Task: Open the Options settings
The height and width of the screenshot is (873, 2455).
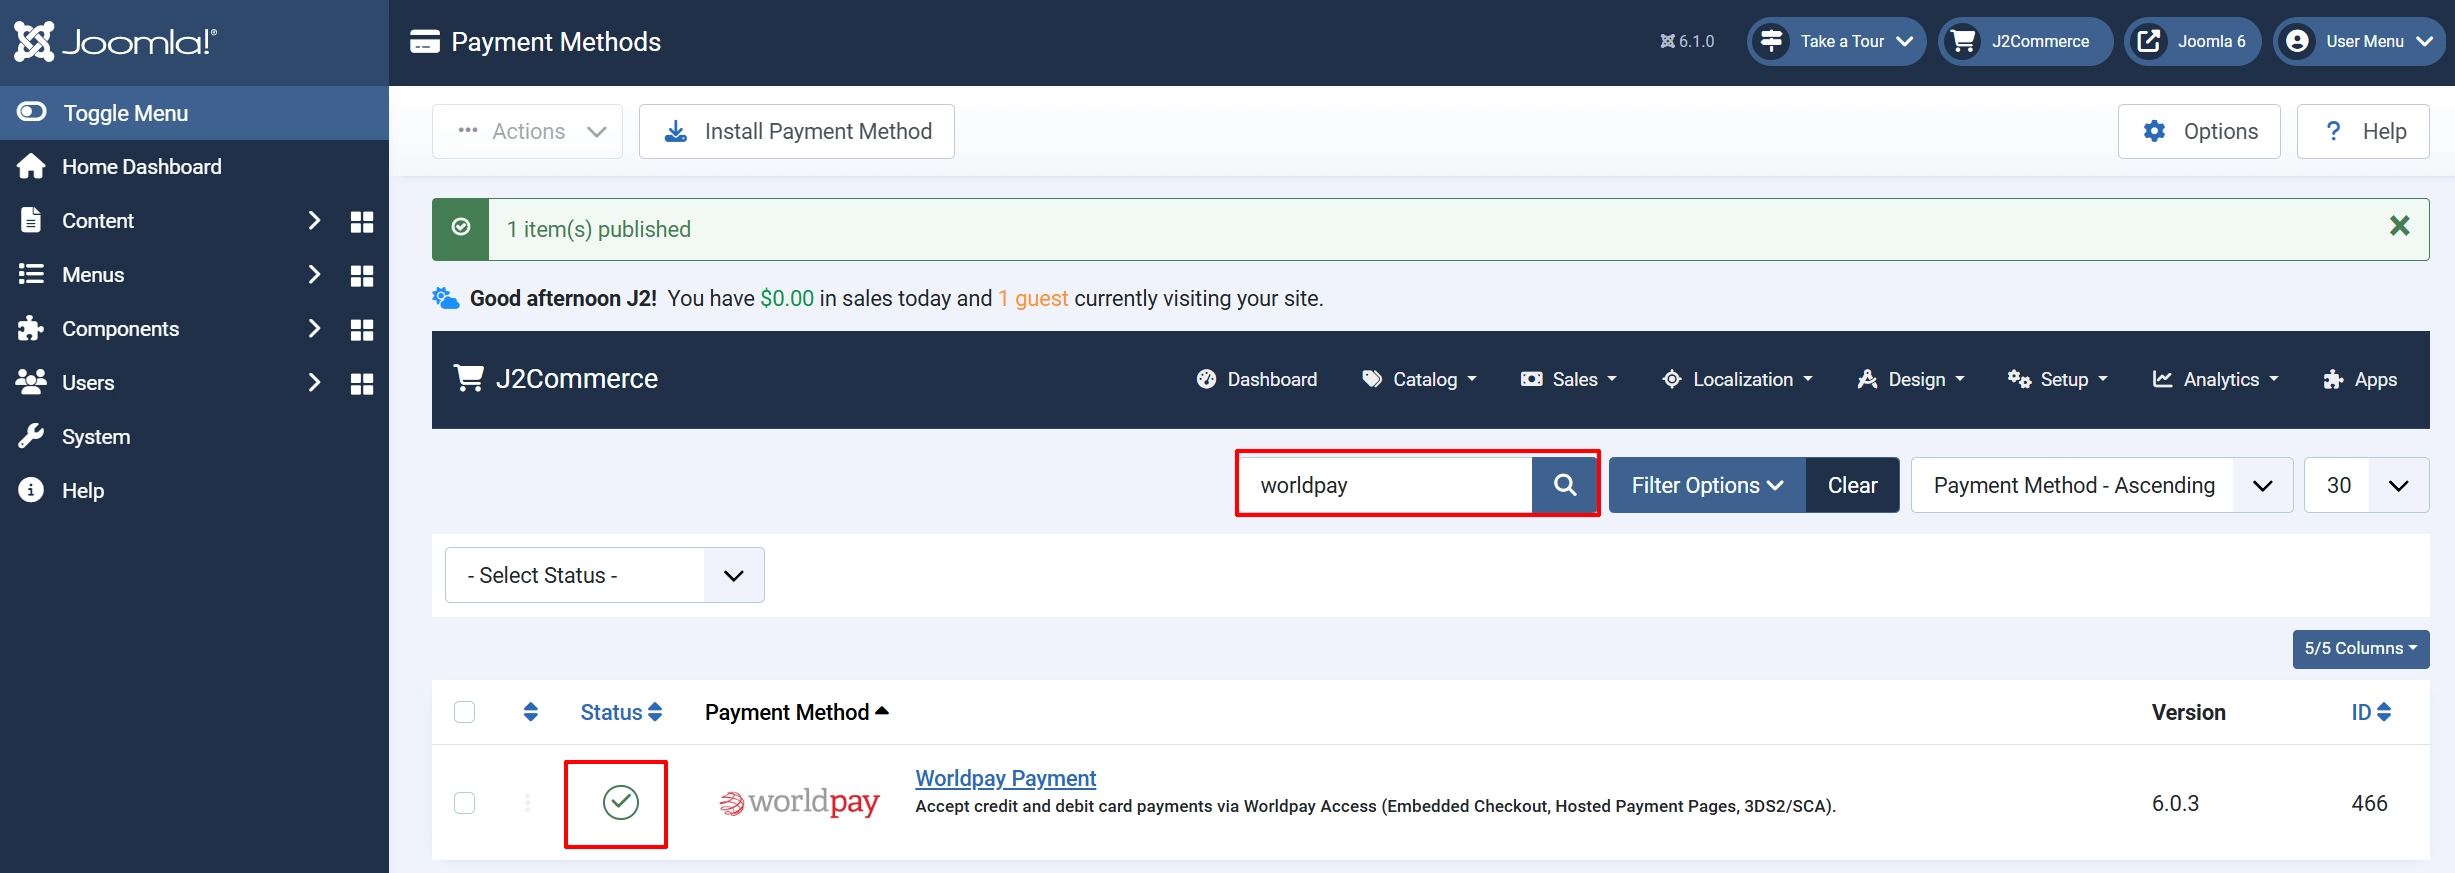Action: click(x=2199, y=131)
